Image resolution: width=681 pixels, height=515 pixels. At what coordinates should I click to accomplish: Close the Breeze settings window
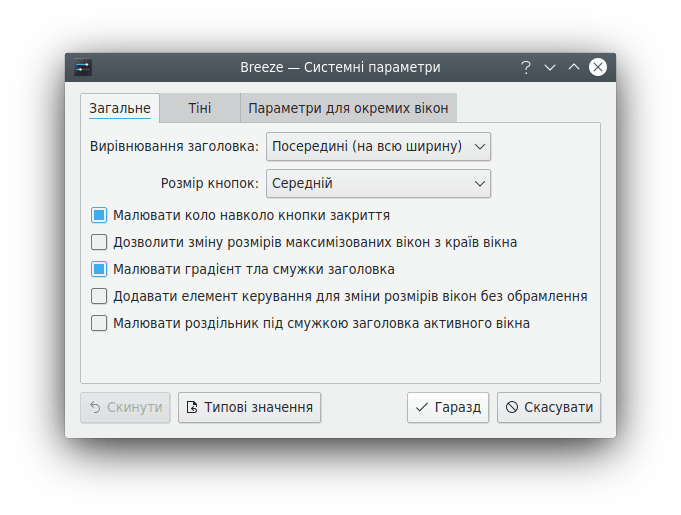[x=598, y=67]
